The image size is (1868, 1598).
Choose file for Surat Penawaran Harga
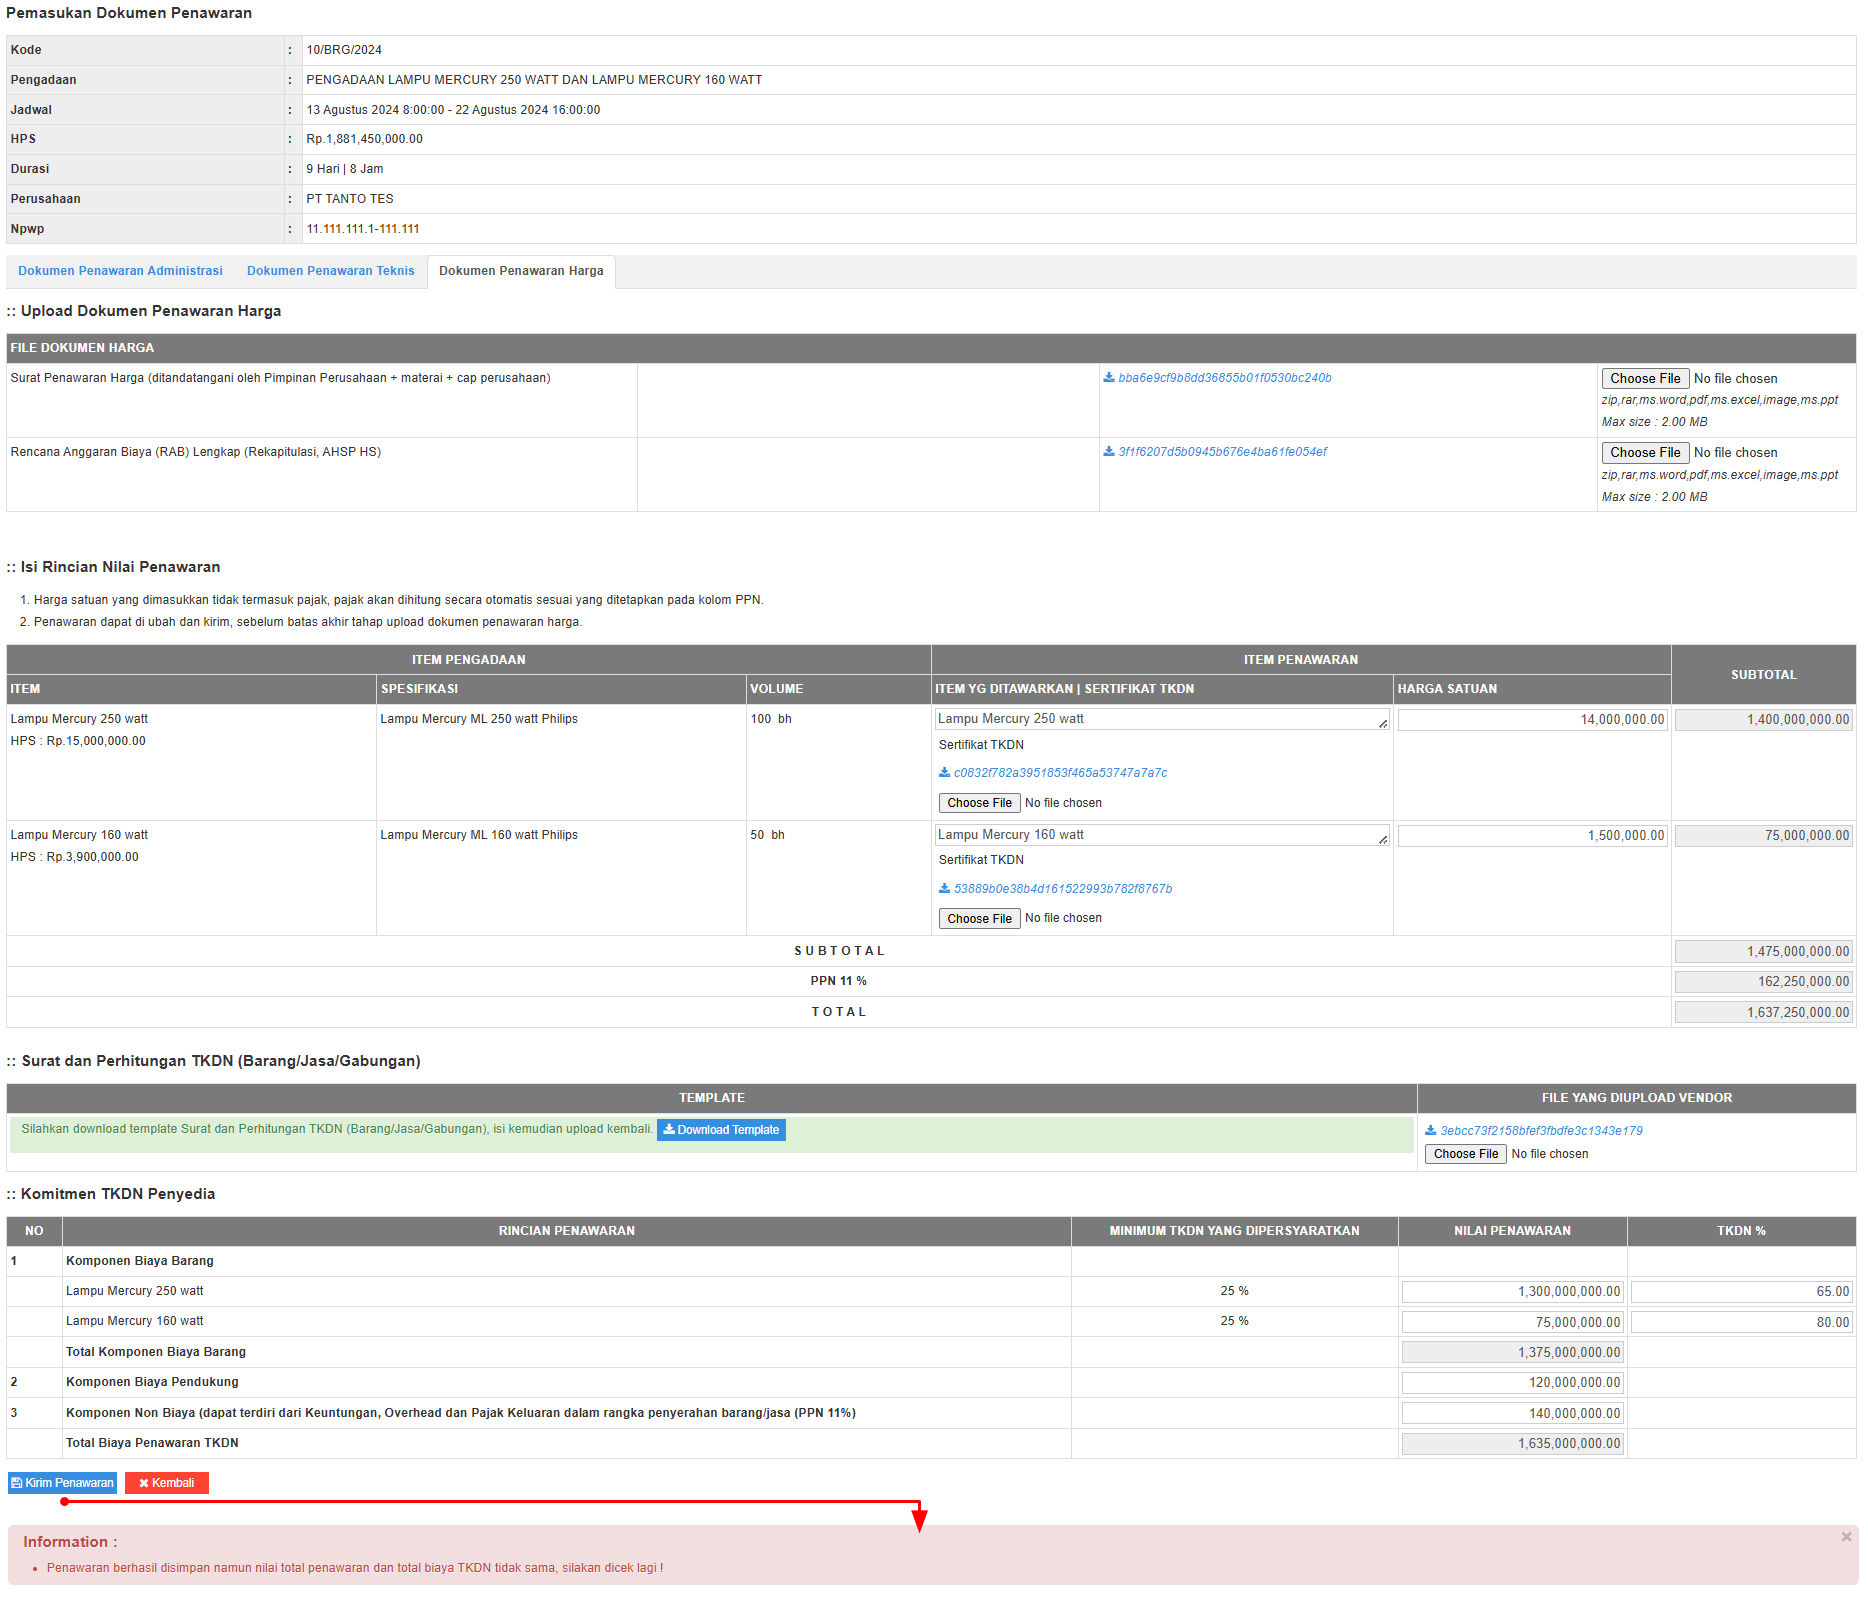(1645, 379)
